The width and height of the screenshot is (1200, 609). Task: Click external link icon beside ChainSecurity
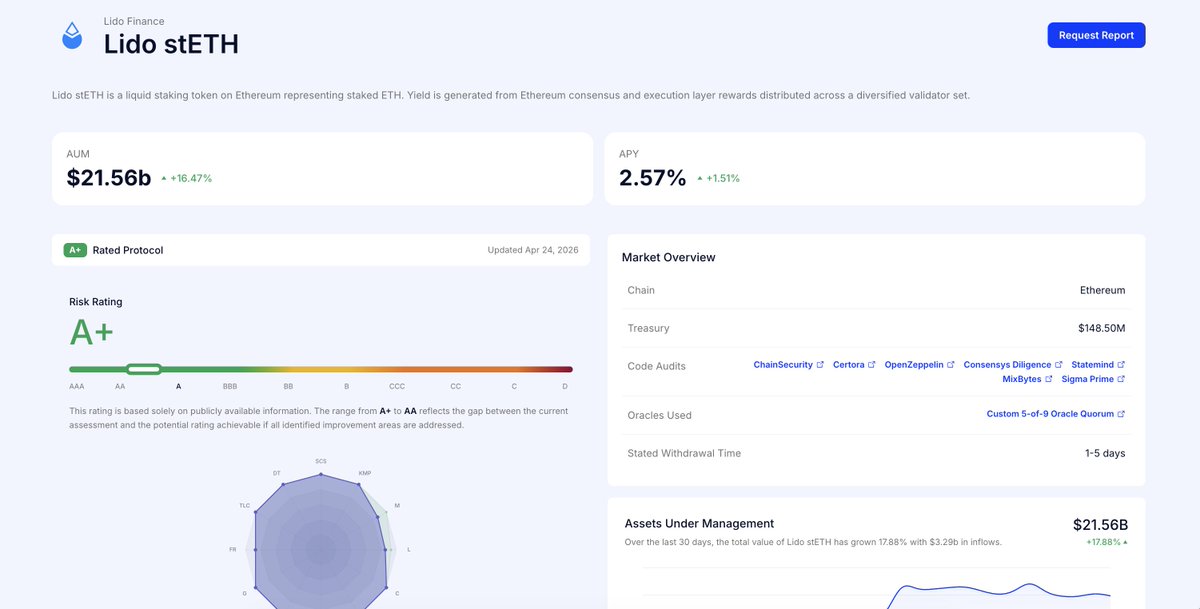pyautogui.click(x=821, y=365)
